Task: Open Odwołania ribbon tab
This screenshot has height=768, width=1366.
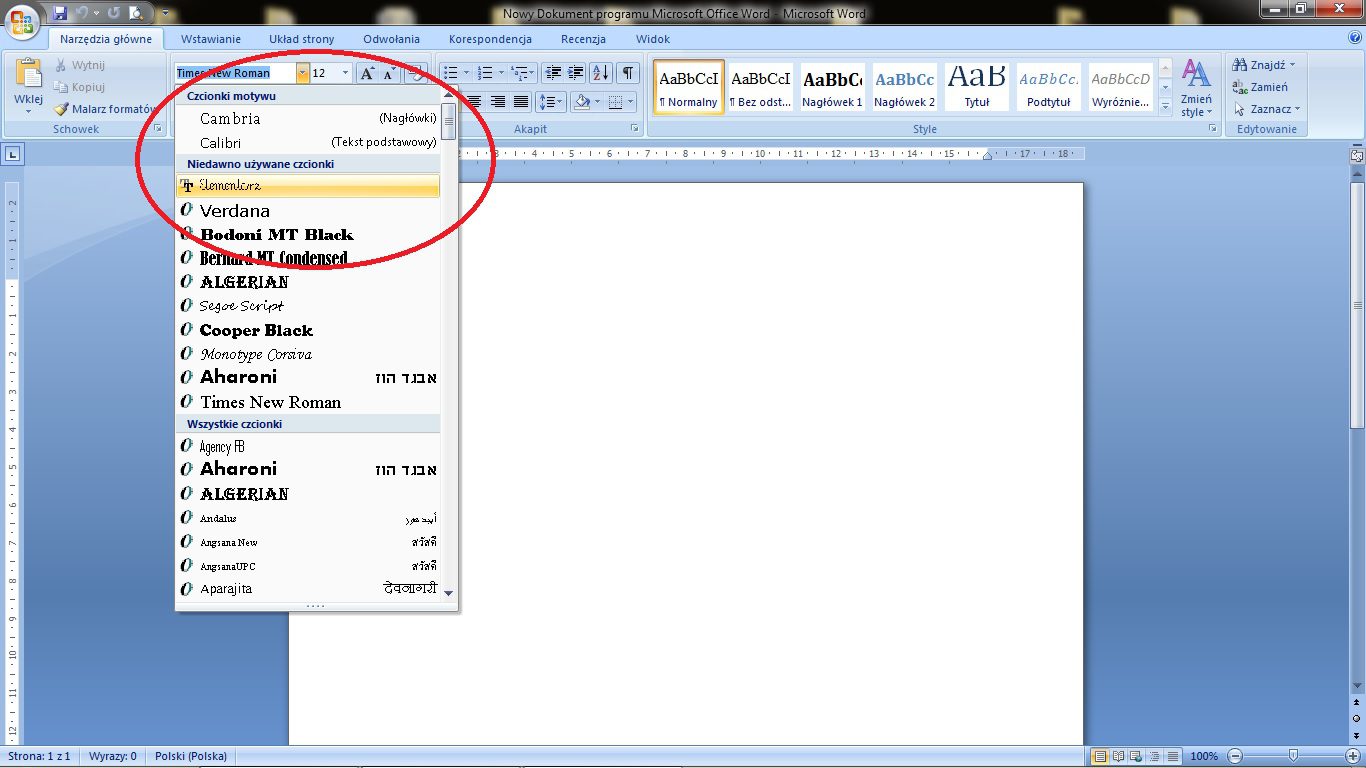Action: [392, 39]
